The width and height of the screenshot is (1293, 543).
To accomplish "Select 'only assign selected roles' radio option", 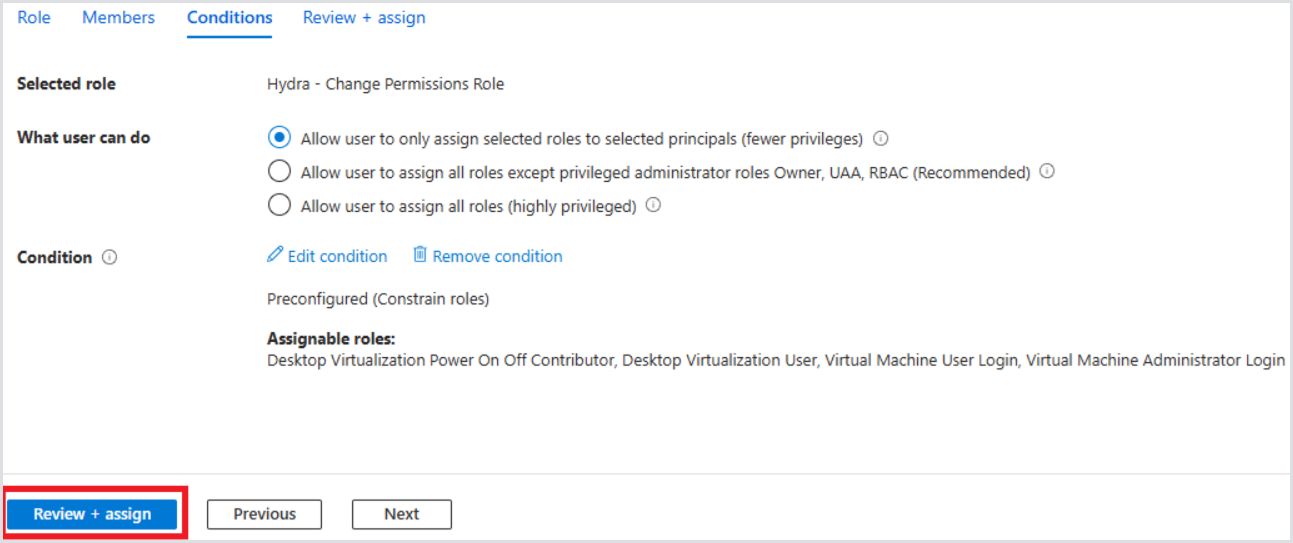I will (x=280, y=138).
